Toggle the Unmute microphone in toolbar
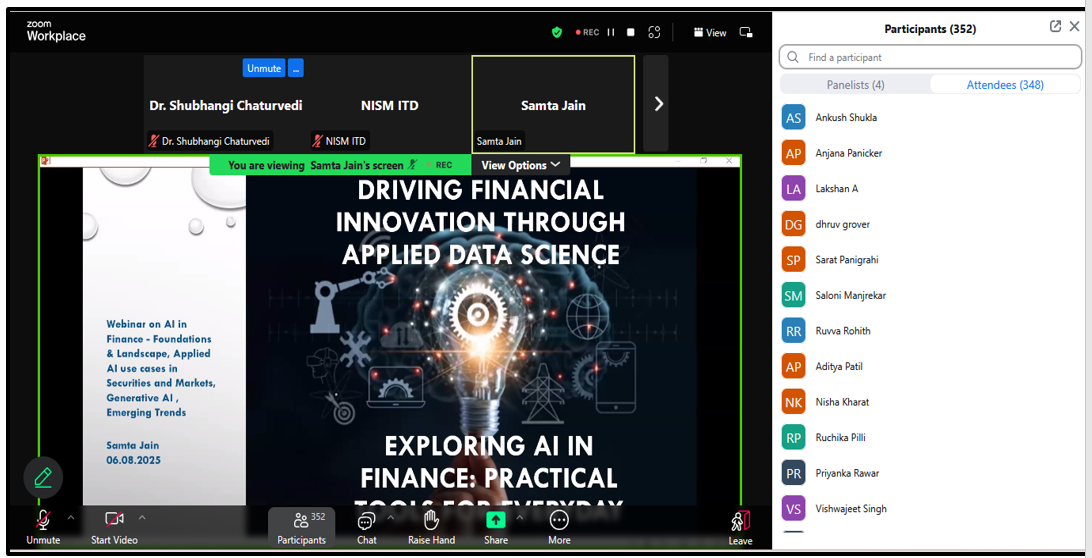The image size is (1092, 558). pos(43,521)
